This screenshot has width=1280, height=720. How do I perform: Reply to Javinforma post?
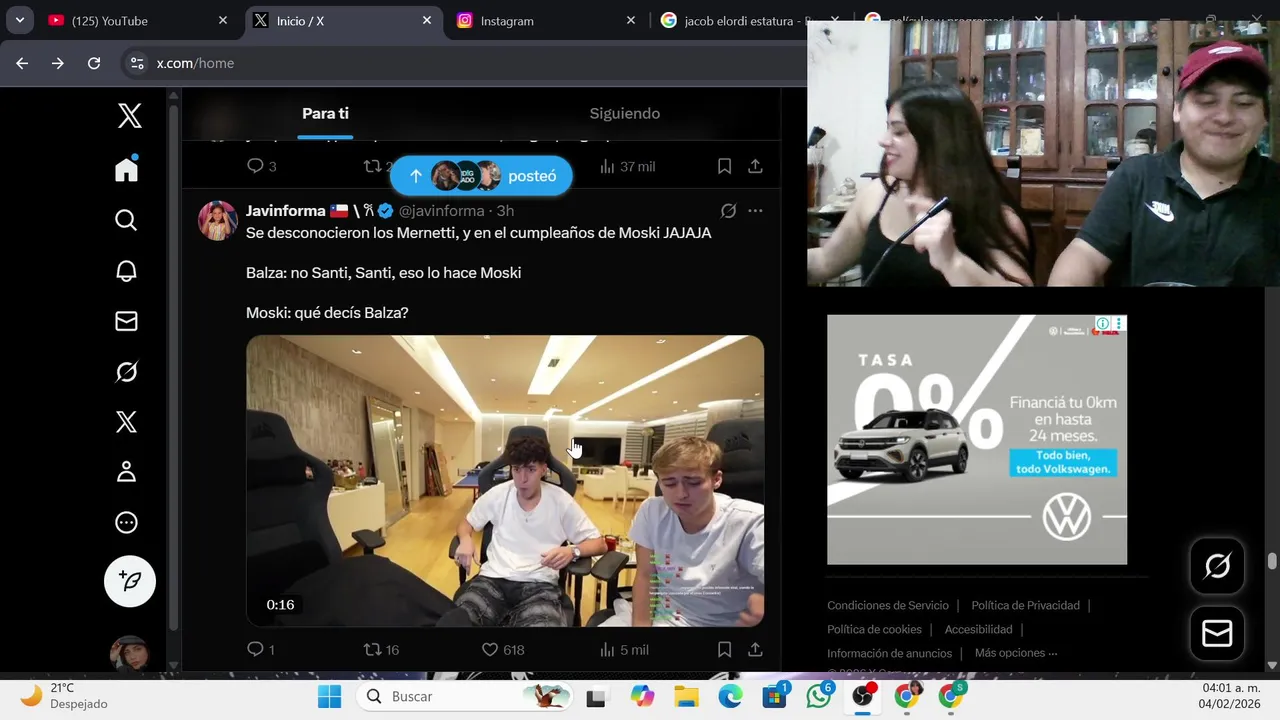click(x=260, y=650)
